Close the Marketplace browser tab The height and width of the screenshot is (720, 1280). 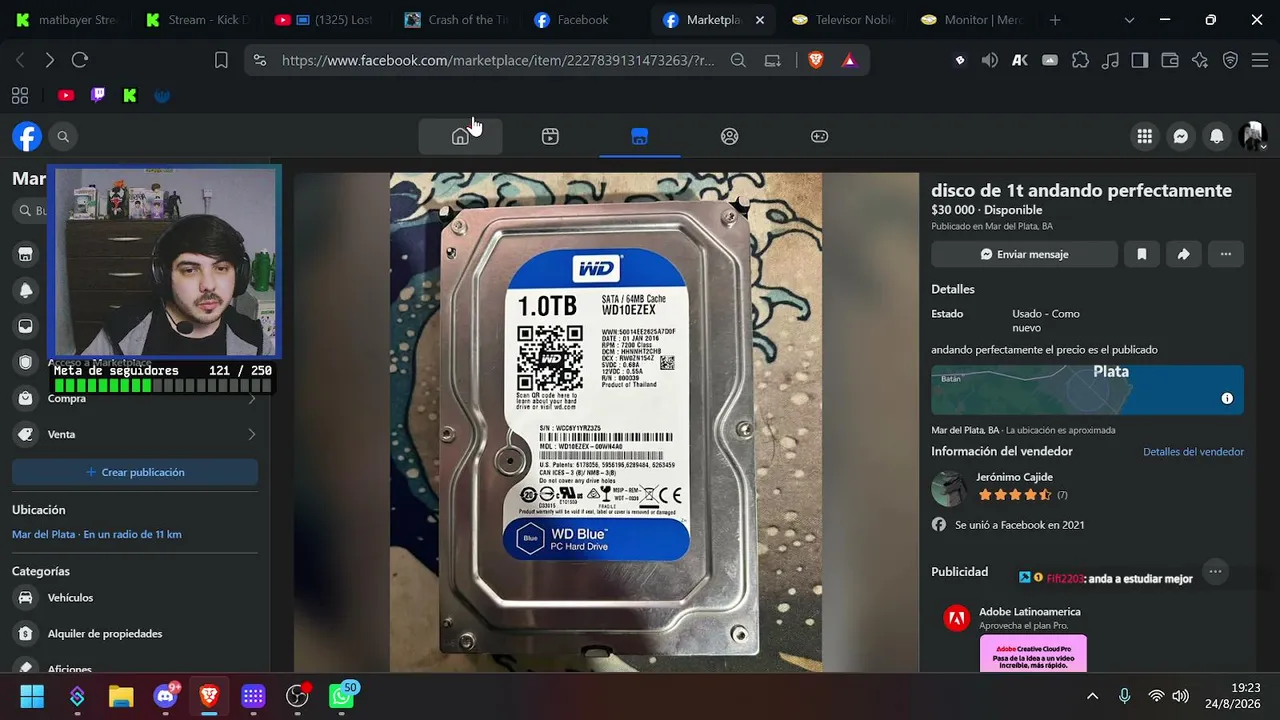[x=759, y=20]
